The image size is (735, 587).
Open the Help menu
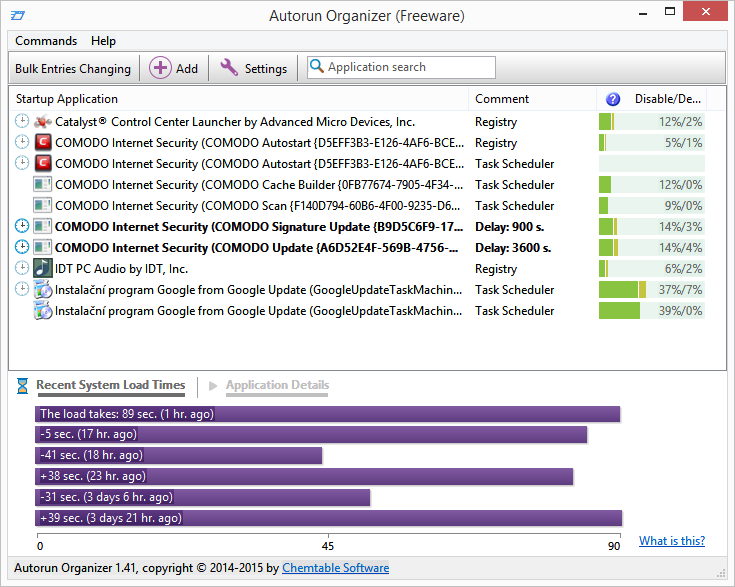103,41
